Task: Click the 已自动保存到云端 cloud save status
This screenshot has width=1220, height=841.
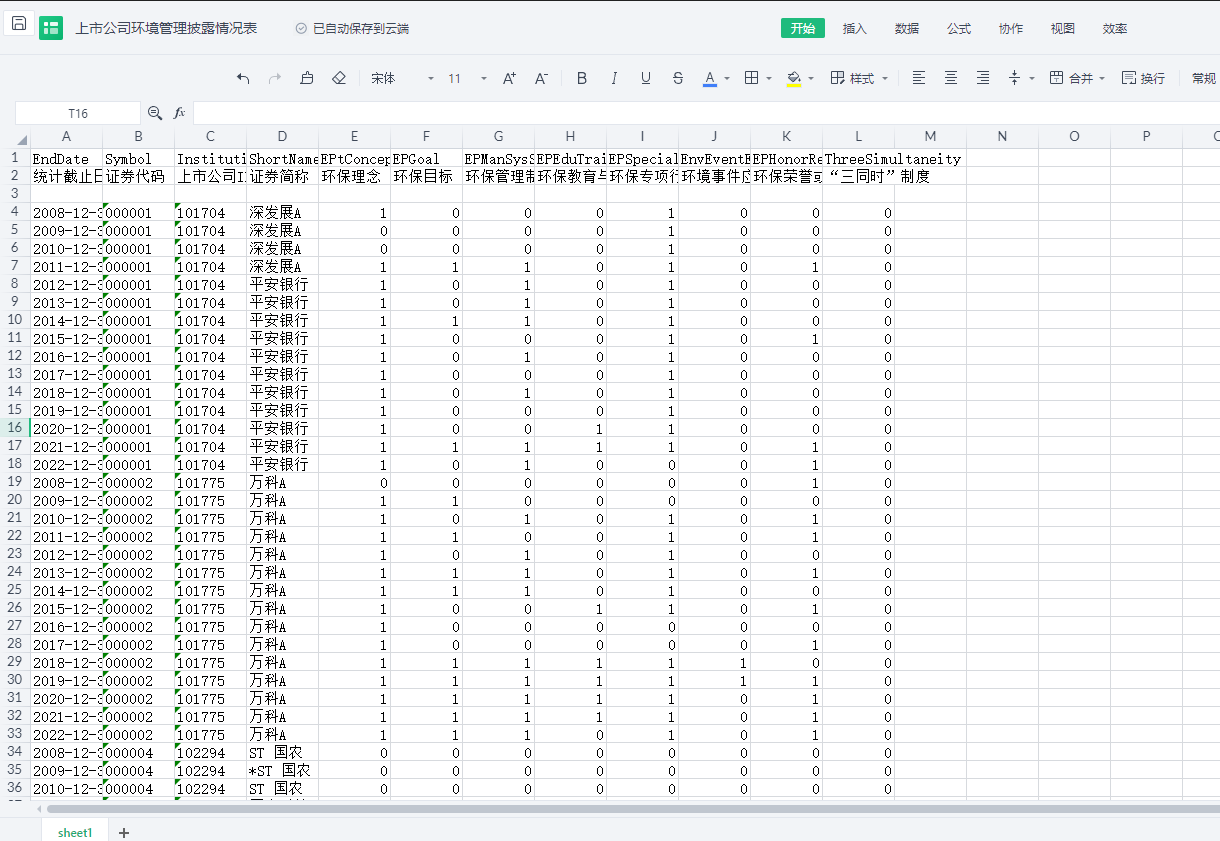Action: click(352, 28)
